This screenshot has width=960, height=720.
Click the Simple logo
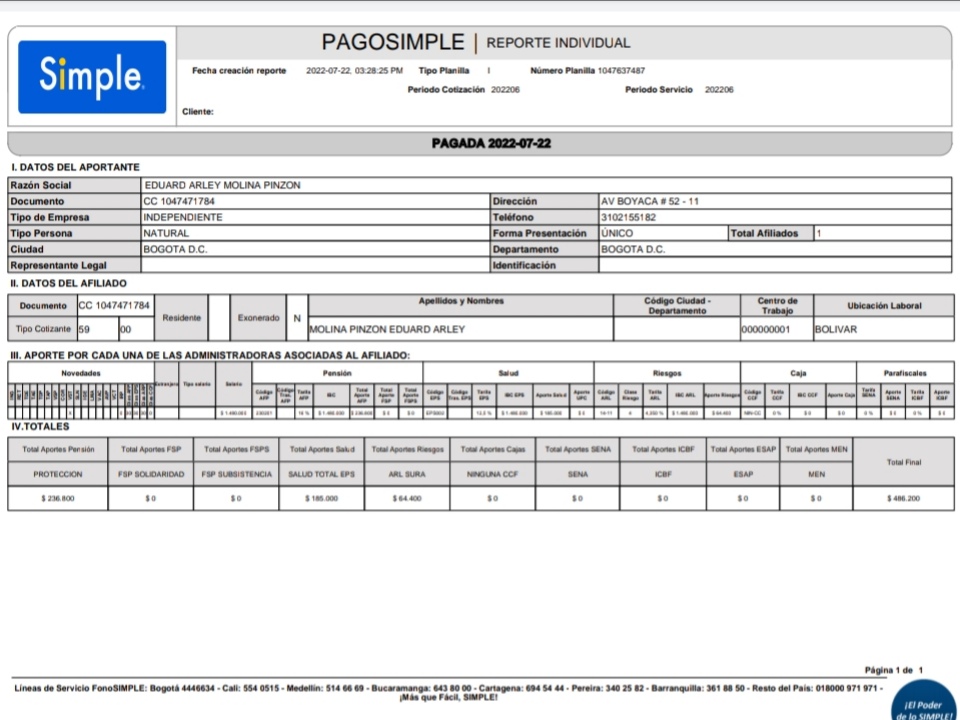tap(92, 77)
